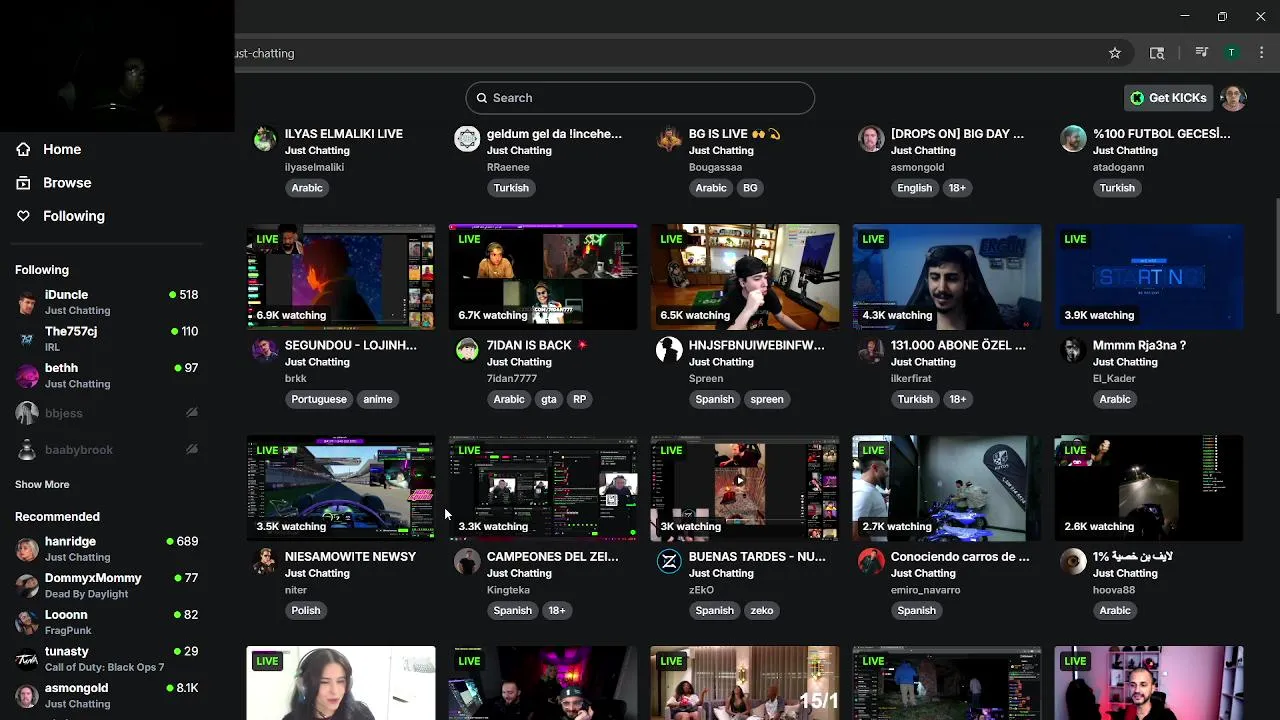Open followed channel The757cj
This screenshot has height=720, width=1280.
click(x=107, y=339)
